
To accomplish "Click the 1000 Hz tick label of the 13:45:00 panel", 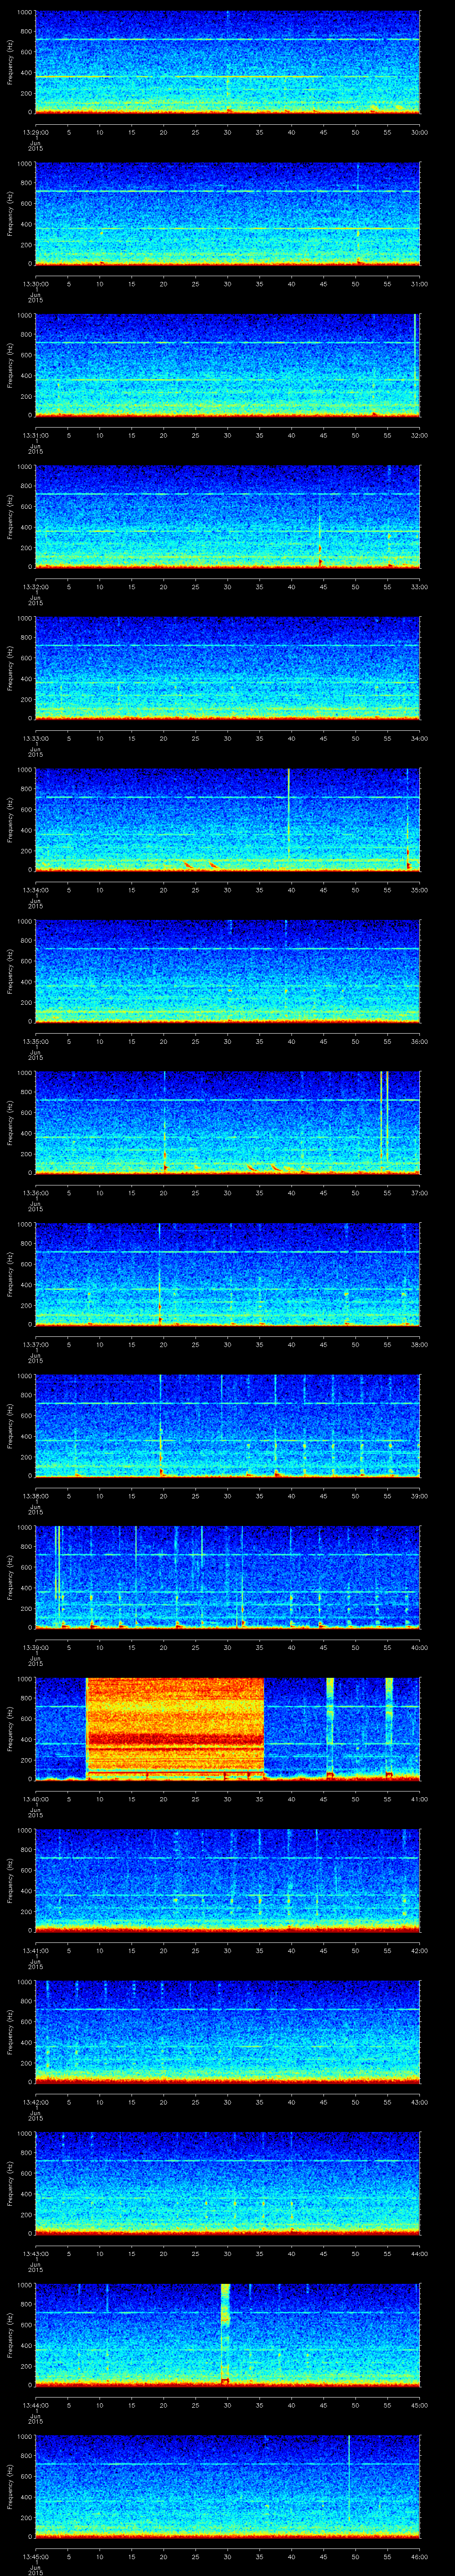I will click(x=25, y=2438).
